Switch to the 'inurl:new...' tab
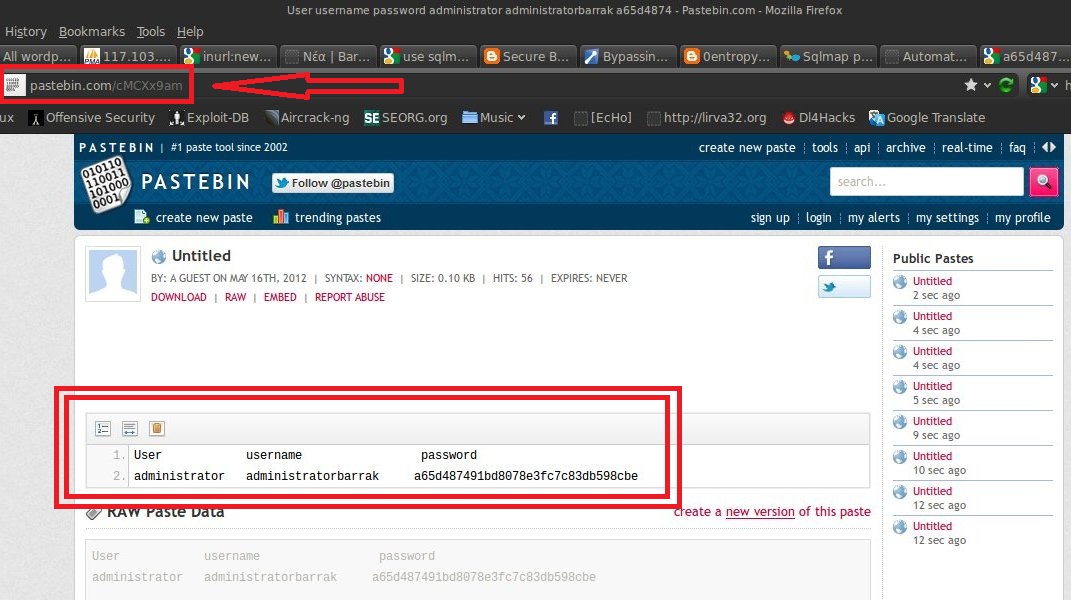 (x=229, y=56)
